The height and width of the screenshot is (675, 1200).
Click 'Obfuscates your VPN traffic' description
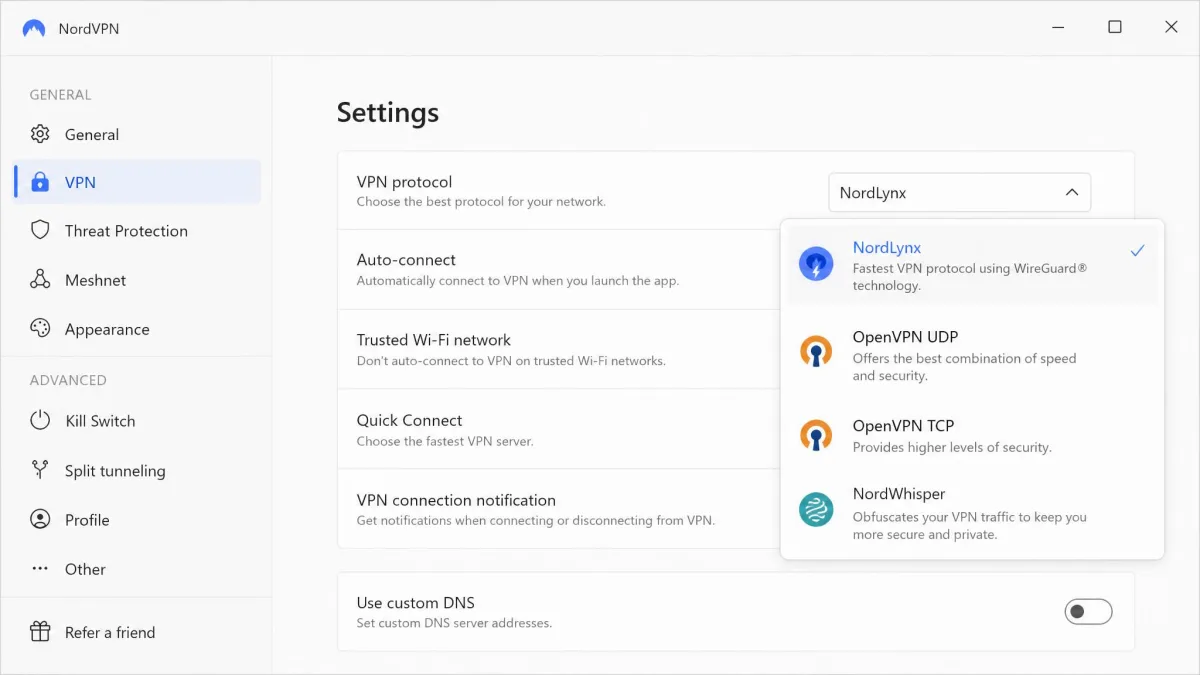tap(970, 526)
